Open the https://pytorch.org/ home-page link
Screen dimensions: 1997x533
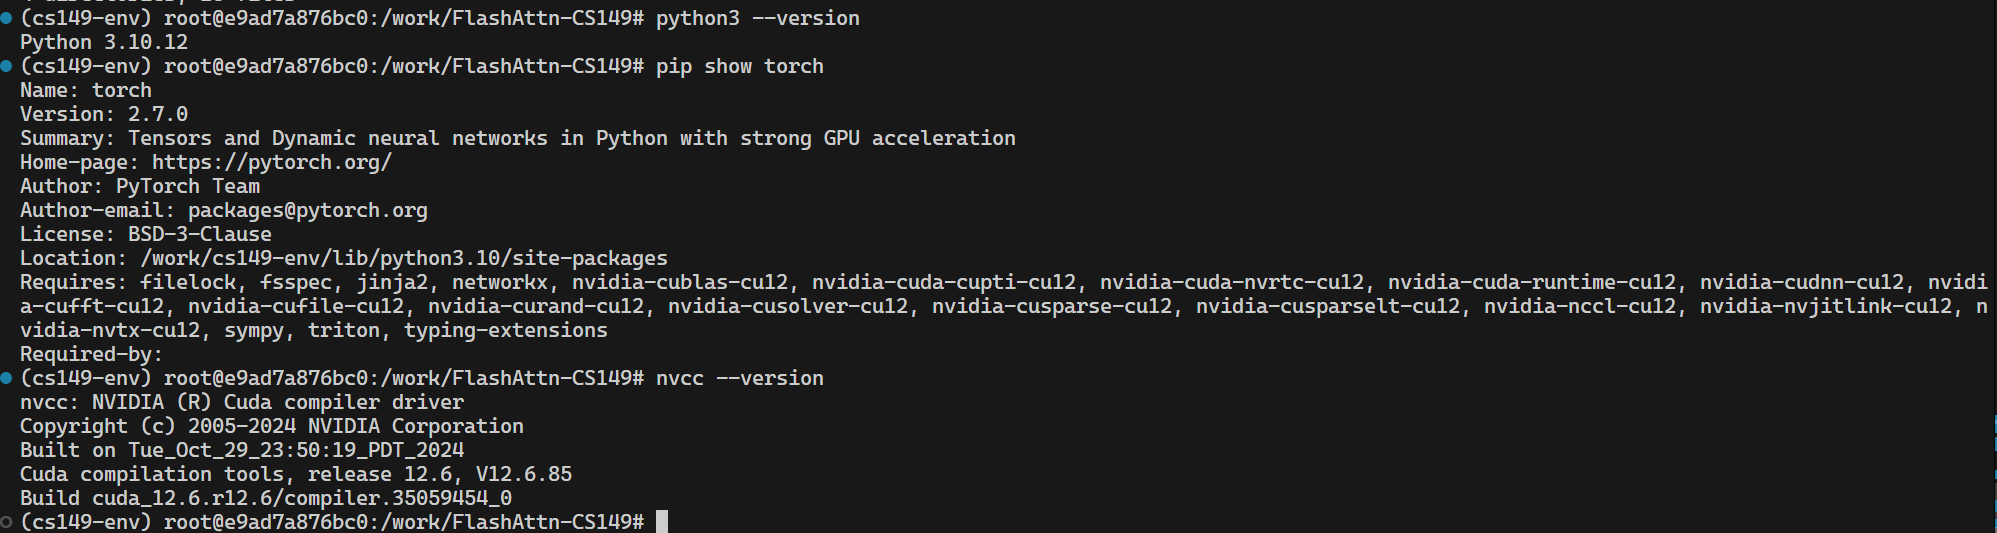click(272, 162)
